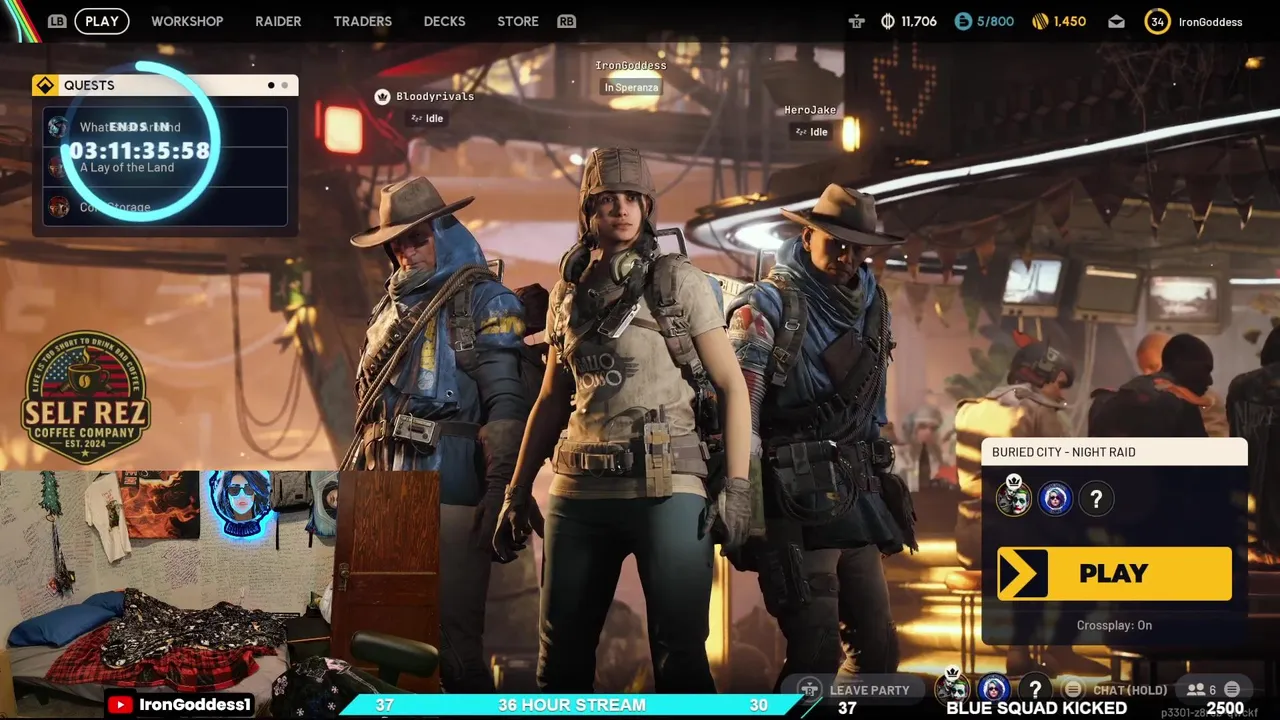1280x720 pixels.
Task: Click the Self Rez Coffee Company logo
Action: [86, 397]
